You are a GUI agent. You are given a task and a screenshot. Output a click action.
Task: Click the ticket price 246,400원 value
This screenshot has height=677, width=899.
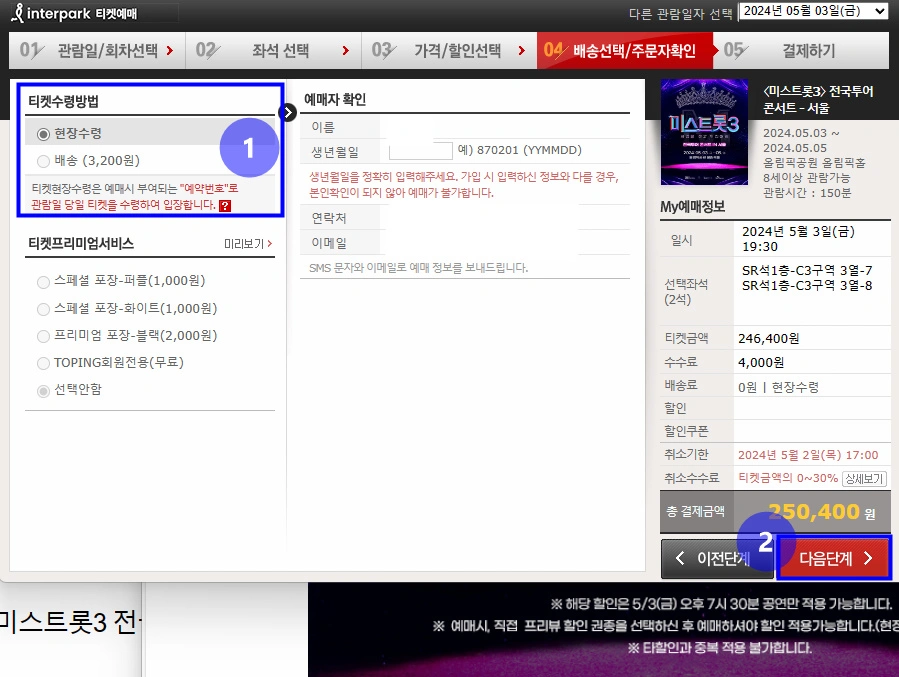pos(768,338)
